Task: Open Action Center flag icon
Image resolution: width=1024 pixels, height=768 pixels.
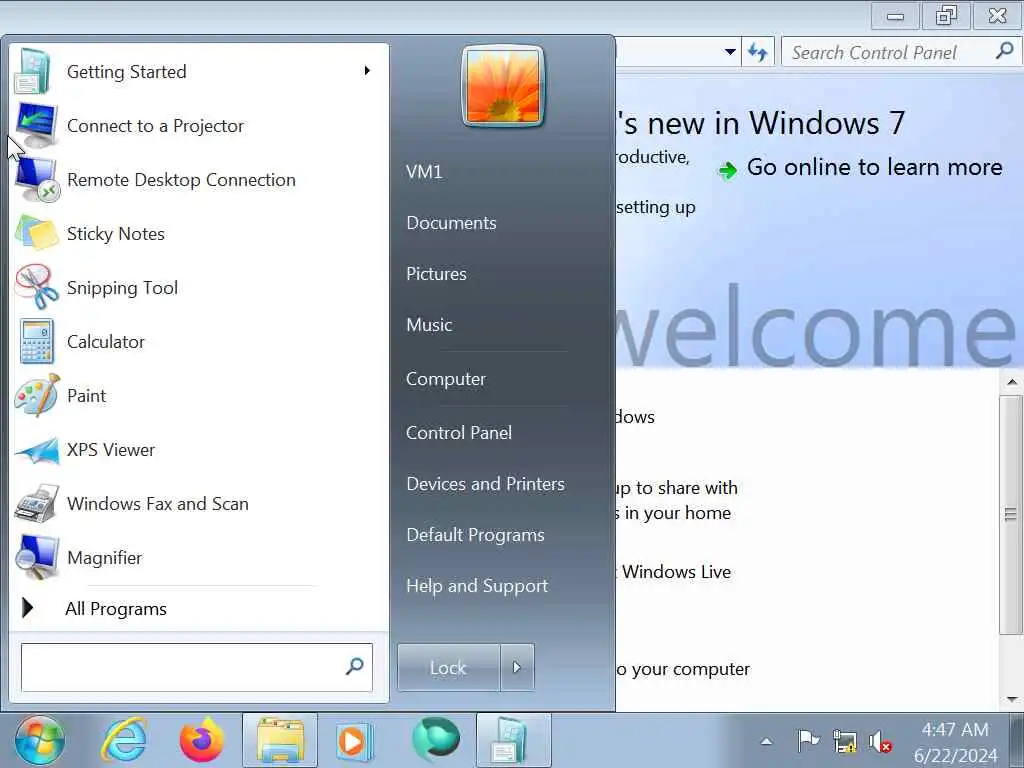Action: click(x=808, y=741)
